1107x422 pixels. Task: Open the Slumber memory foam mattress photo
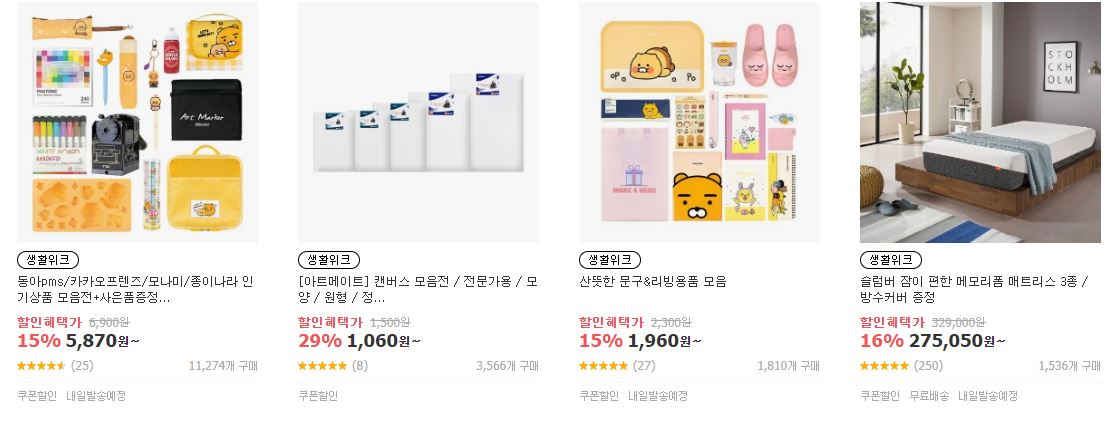coord(981,122)
